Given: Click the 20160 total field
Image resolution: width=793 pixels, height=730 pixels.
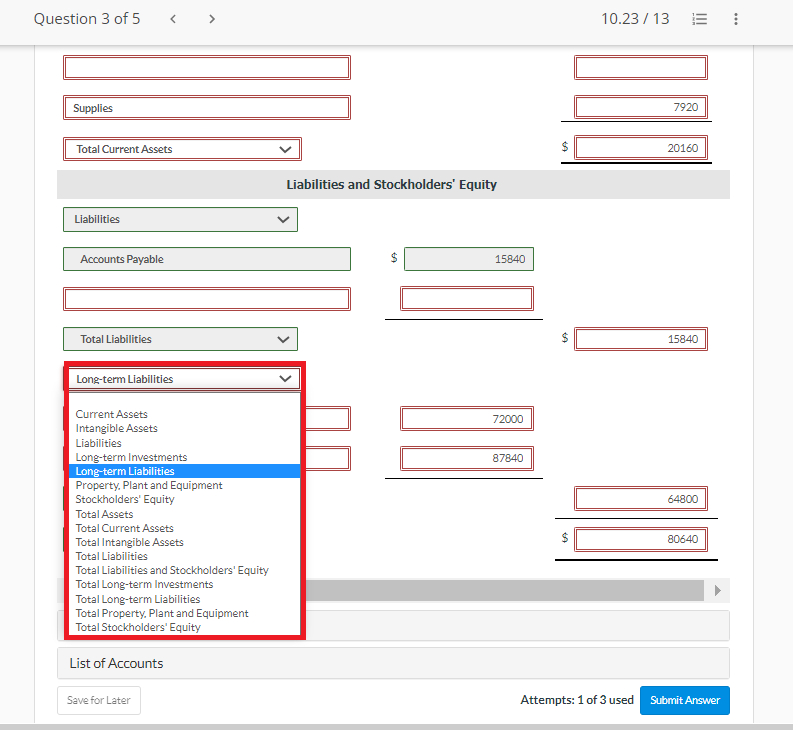Looking at the screenshot, I should [x=641, y=148].
